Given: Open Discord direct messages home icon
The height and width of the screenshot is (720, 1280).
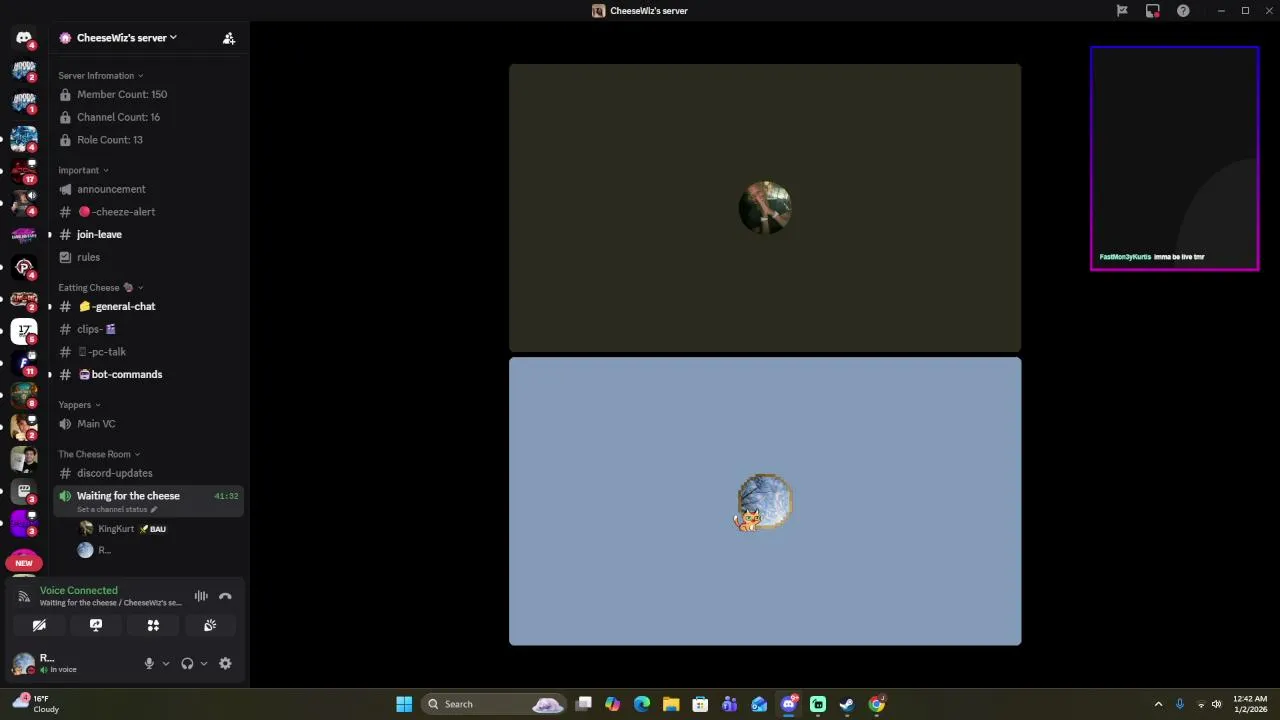Looking at the screenshot, I should [x=24, y=38].
